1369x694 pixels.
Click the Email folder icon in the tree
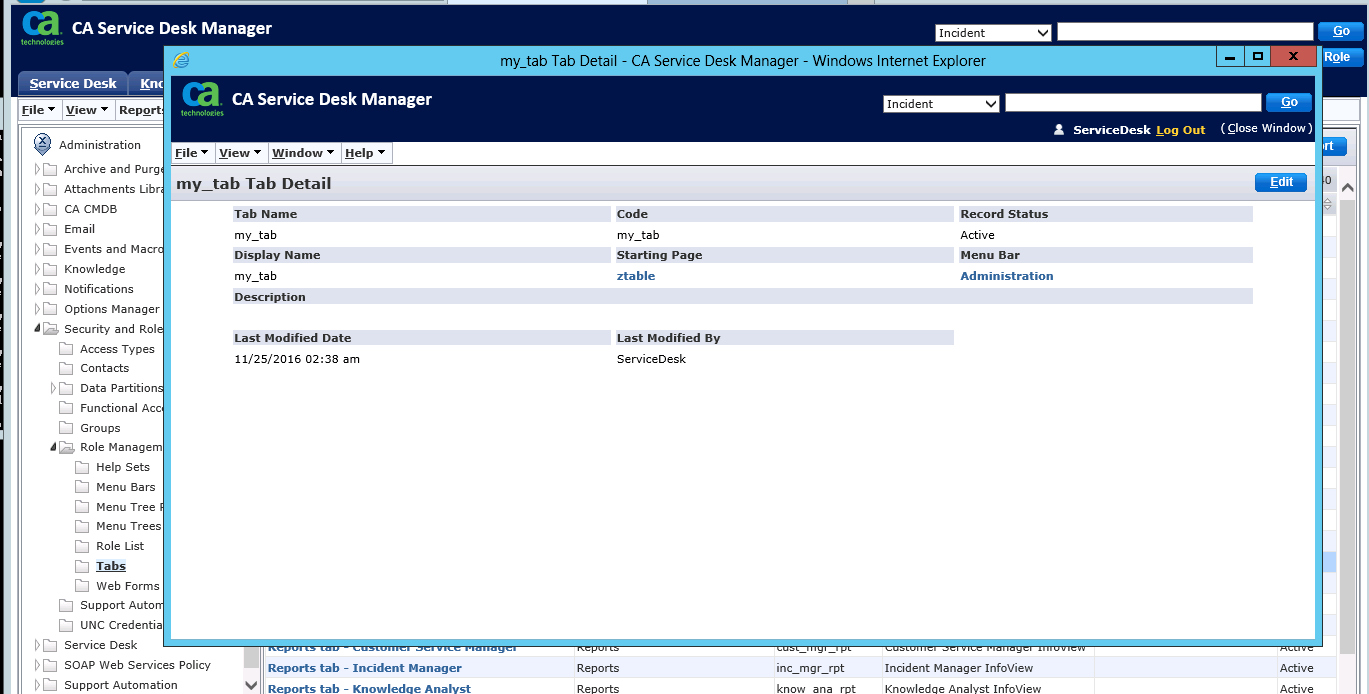50,229
